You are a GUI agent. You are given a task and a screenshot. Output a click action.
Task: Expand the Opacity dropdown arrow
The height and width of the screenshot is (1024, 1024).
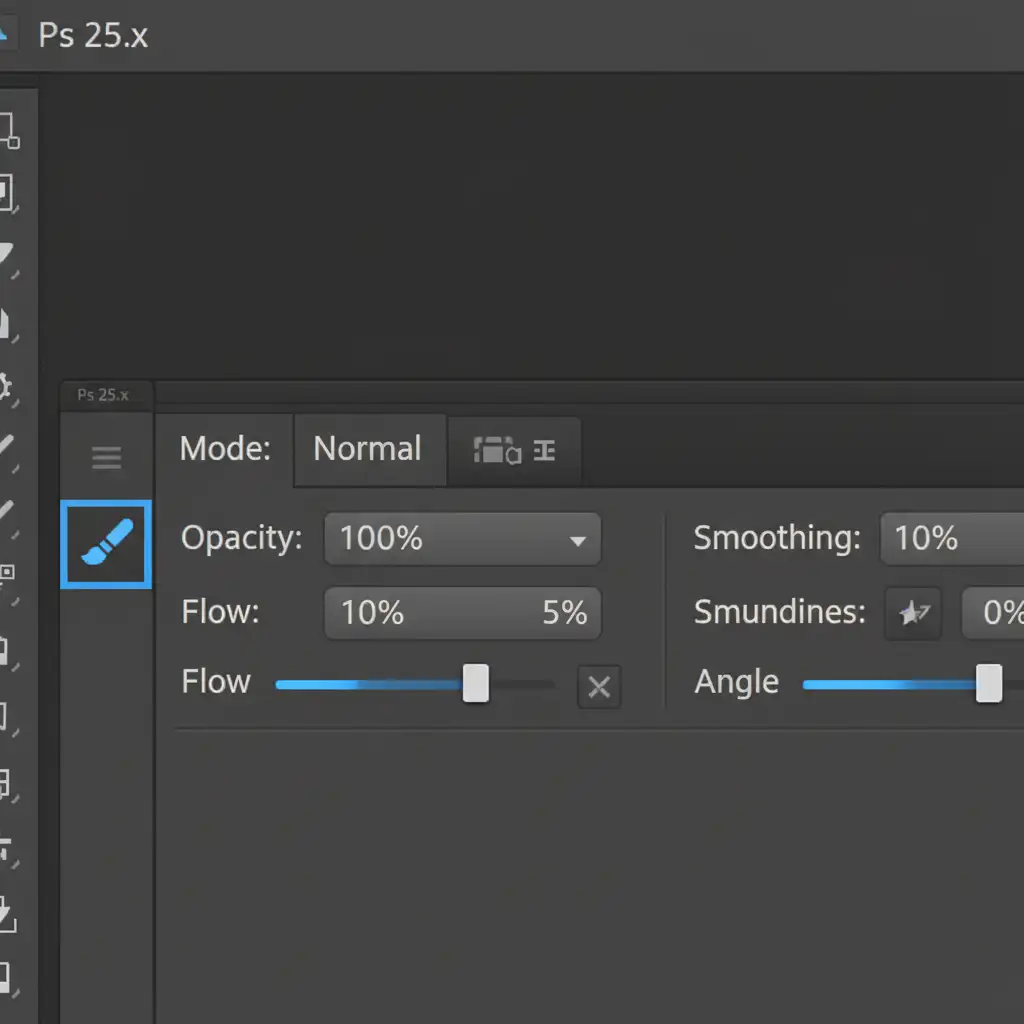577,540
